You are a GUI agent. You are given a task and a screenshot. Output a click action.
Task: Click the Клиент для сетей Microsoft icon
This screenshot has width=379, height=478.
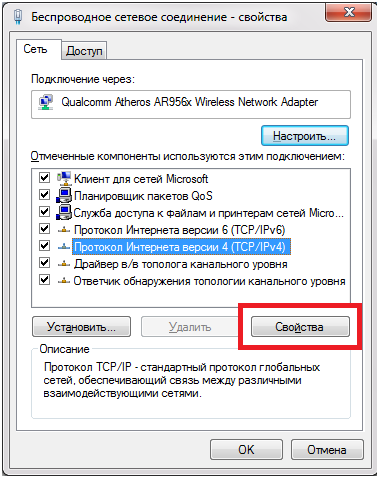tap(64, 179)
